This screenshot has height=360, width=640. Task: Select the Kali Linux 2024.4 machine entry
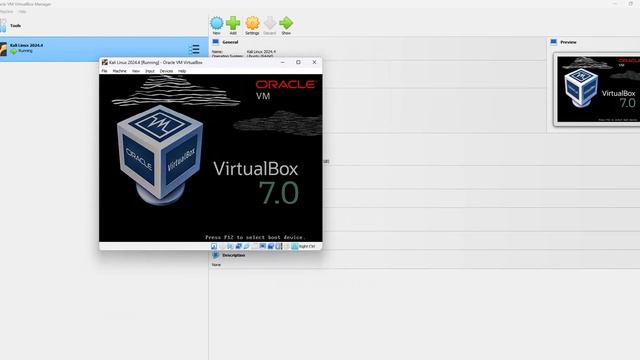click(x=104, y=49)
